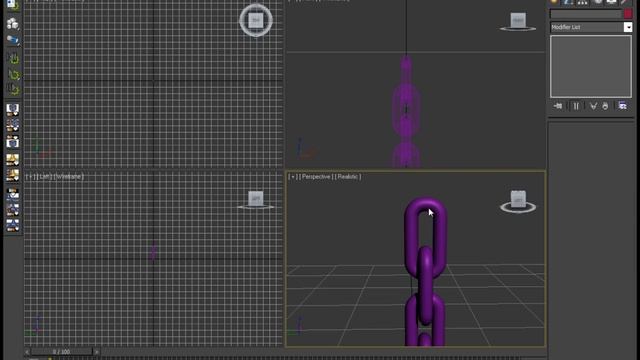Click the third picture flyout icon, left toolbar
The width and height of the screenshot is (640, 360).
pos(13,142)
